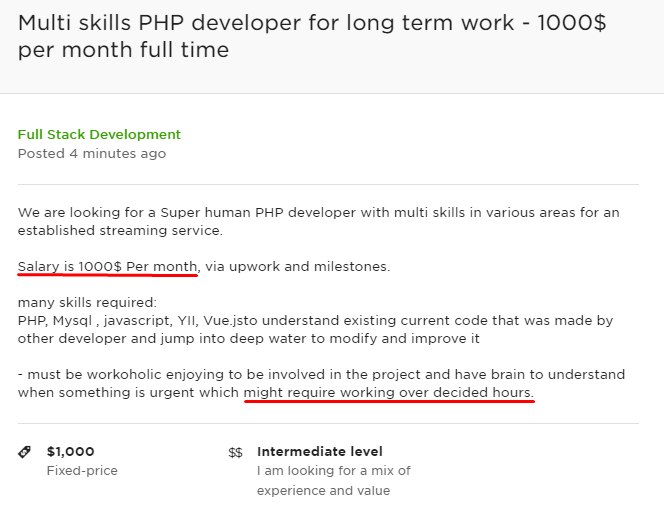The height and width of the screenshot is (518, 664).
Task: Click the 'many skills required:' line
Action: click(x=87, y=302)
